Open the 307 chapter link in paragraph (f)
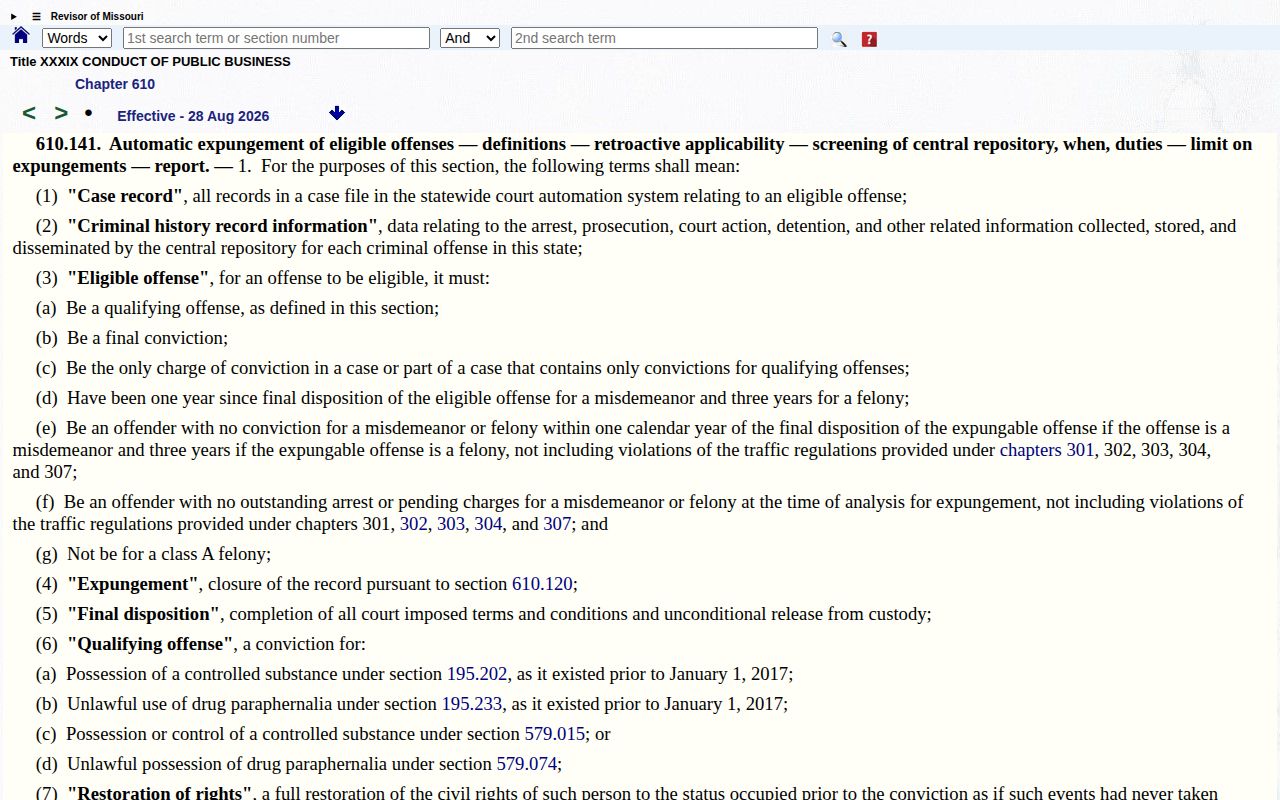Screen dimensions: 1280x800 557,524
